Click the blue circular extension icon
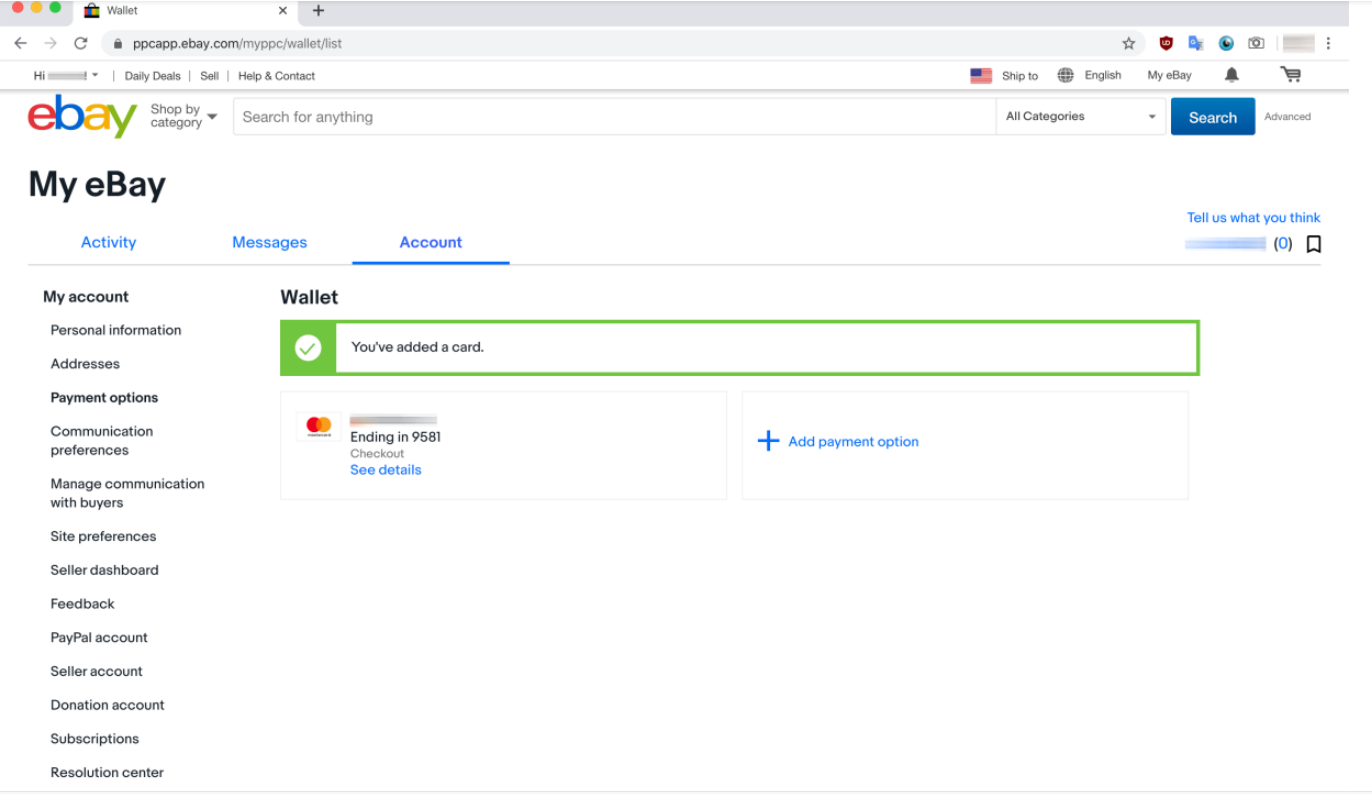Screen dimensions: 1372x794 coord(1226,43)
